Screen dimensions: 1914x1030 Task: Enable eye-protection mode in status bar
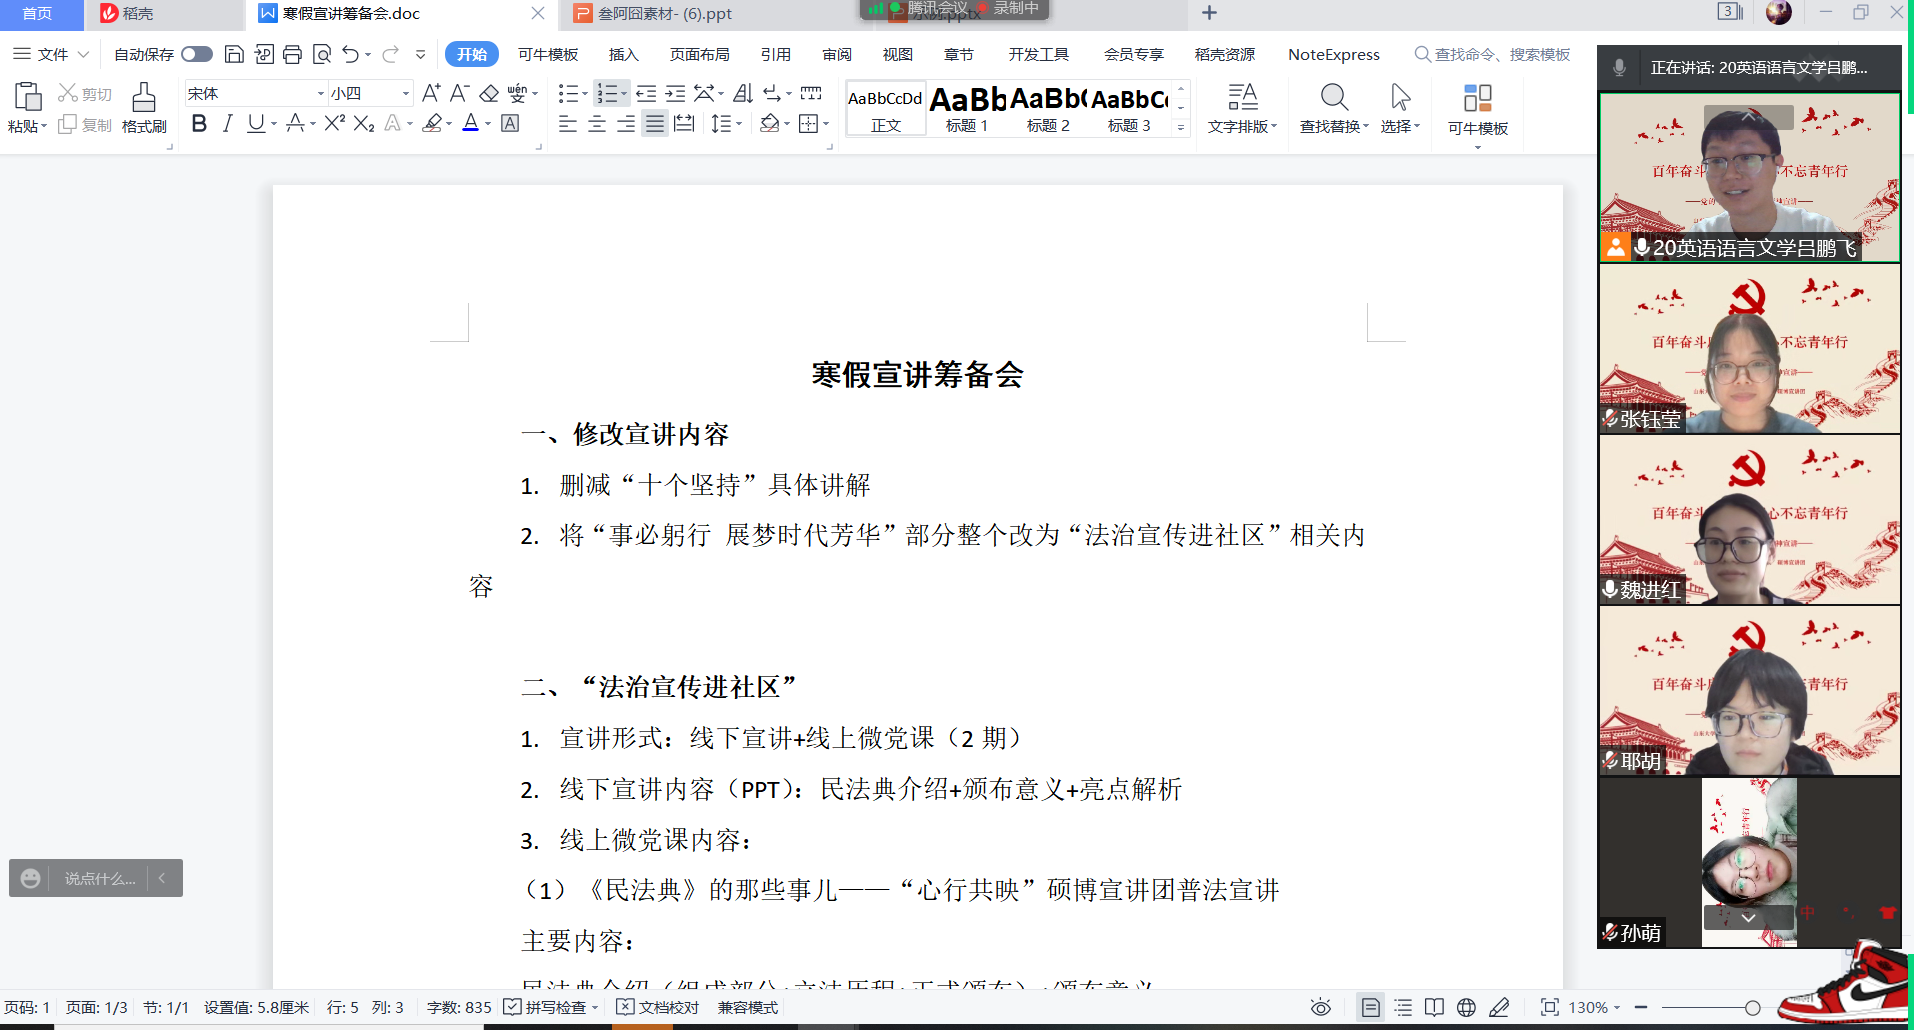pyautogui.click(x=1320, y=1007)
